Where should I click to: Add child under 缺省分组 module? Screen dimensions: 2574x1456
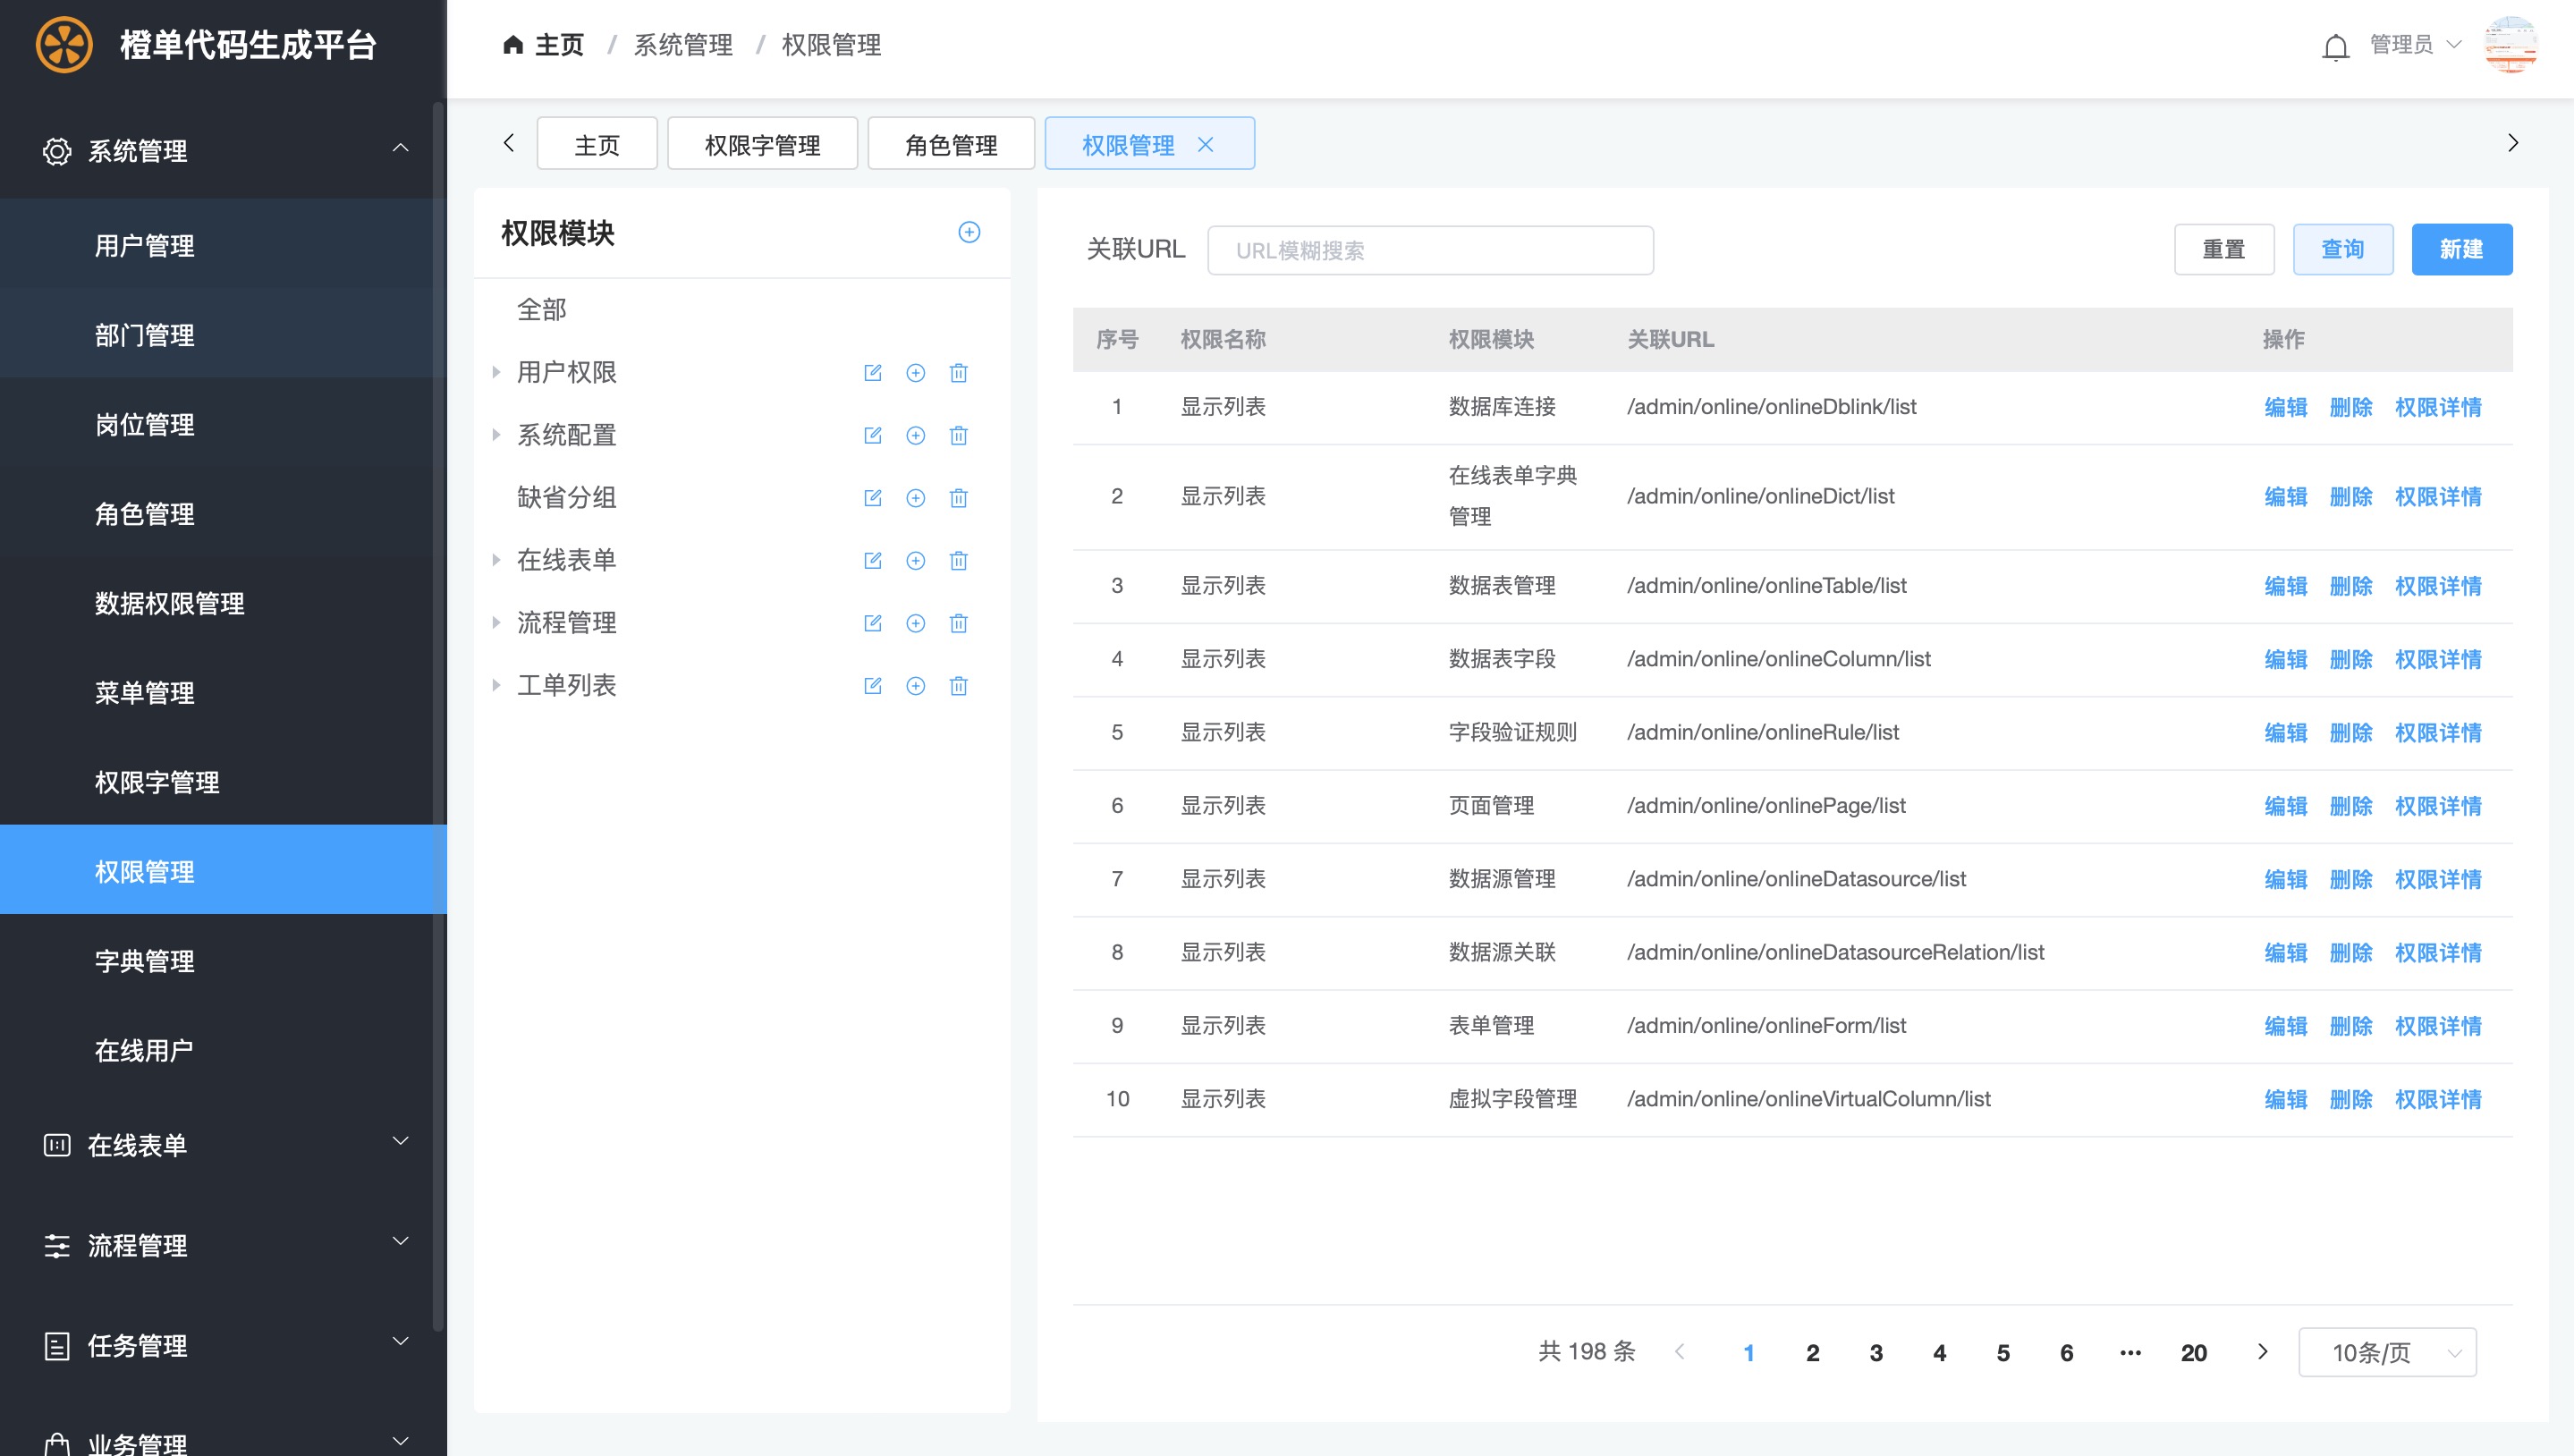point(915,498)
